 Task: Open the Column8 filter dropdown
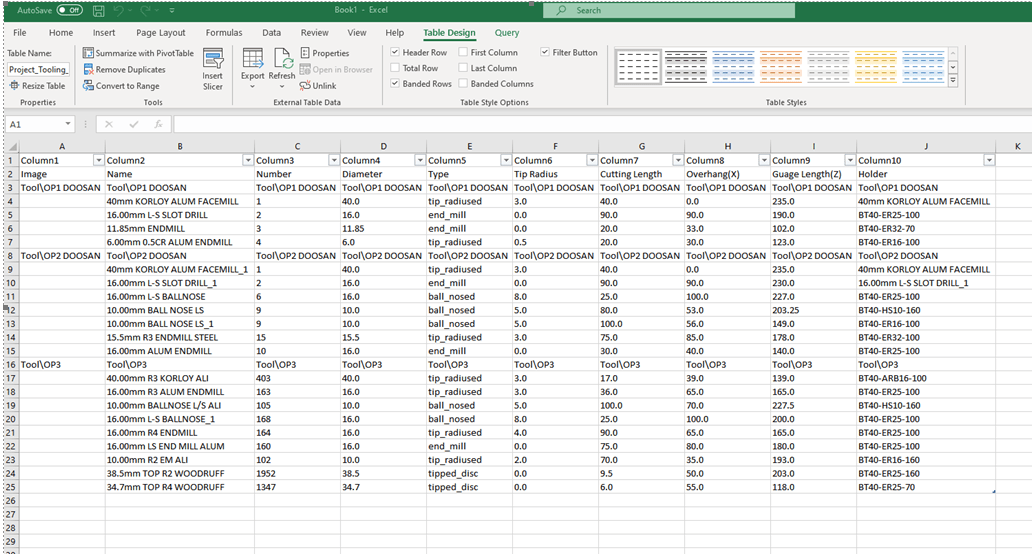click(x=764, y=161)
